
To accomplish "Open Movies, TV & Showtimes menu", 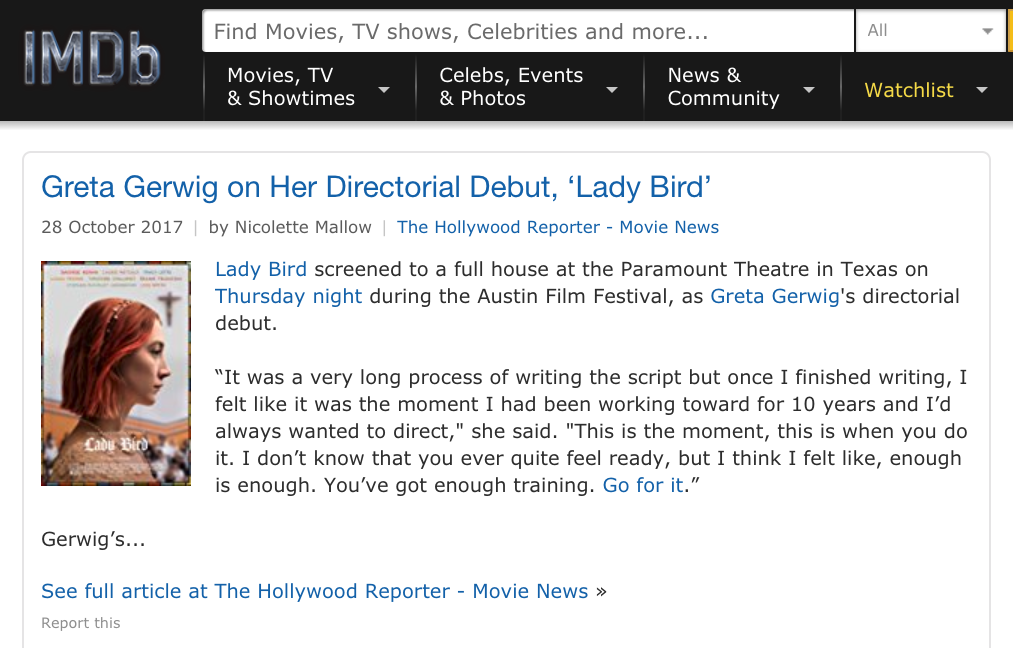I will click(x=291, y=87).
